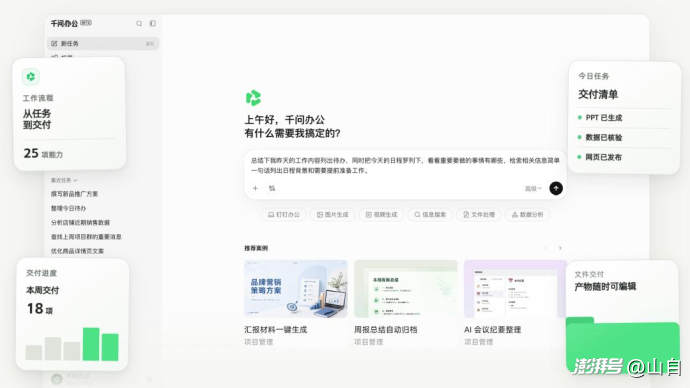This screenshot has width=690, height=388.
Task: Send the prompt with the black arrow button
Action: [556, 188]
